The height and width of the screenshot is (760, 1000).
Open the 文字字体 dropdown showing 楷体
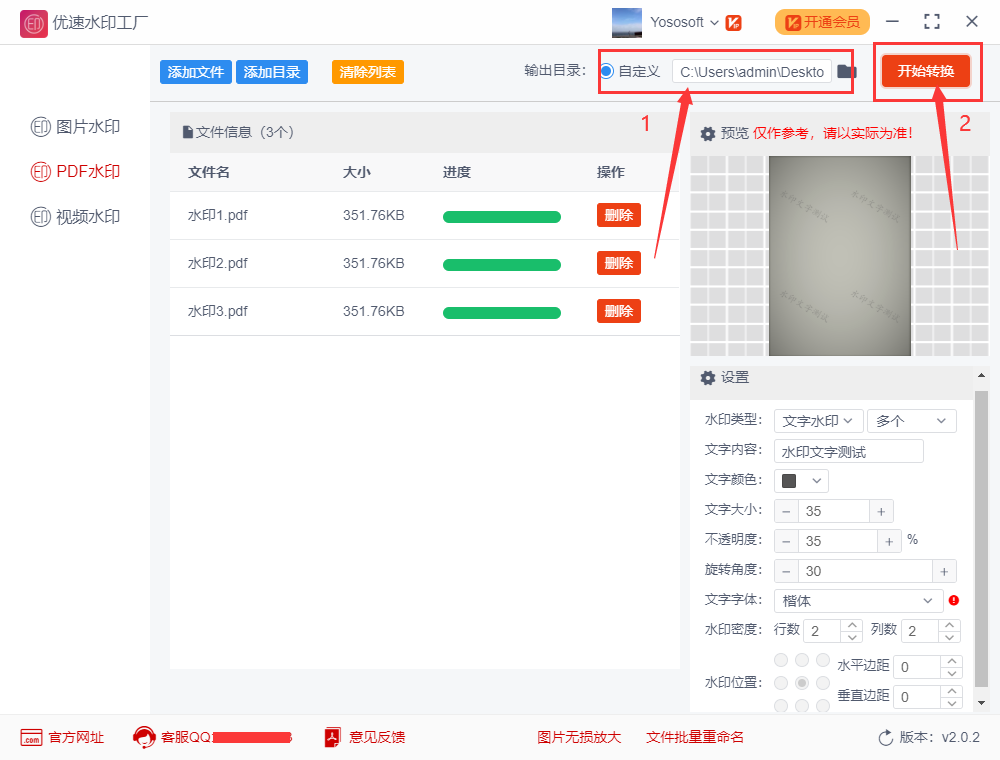coord(858,601)
